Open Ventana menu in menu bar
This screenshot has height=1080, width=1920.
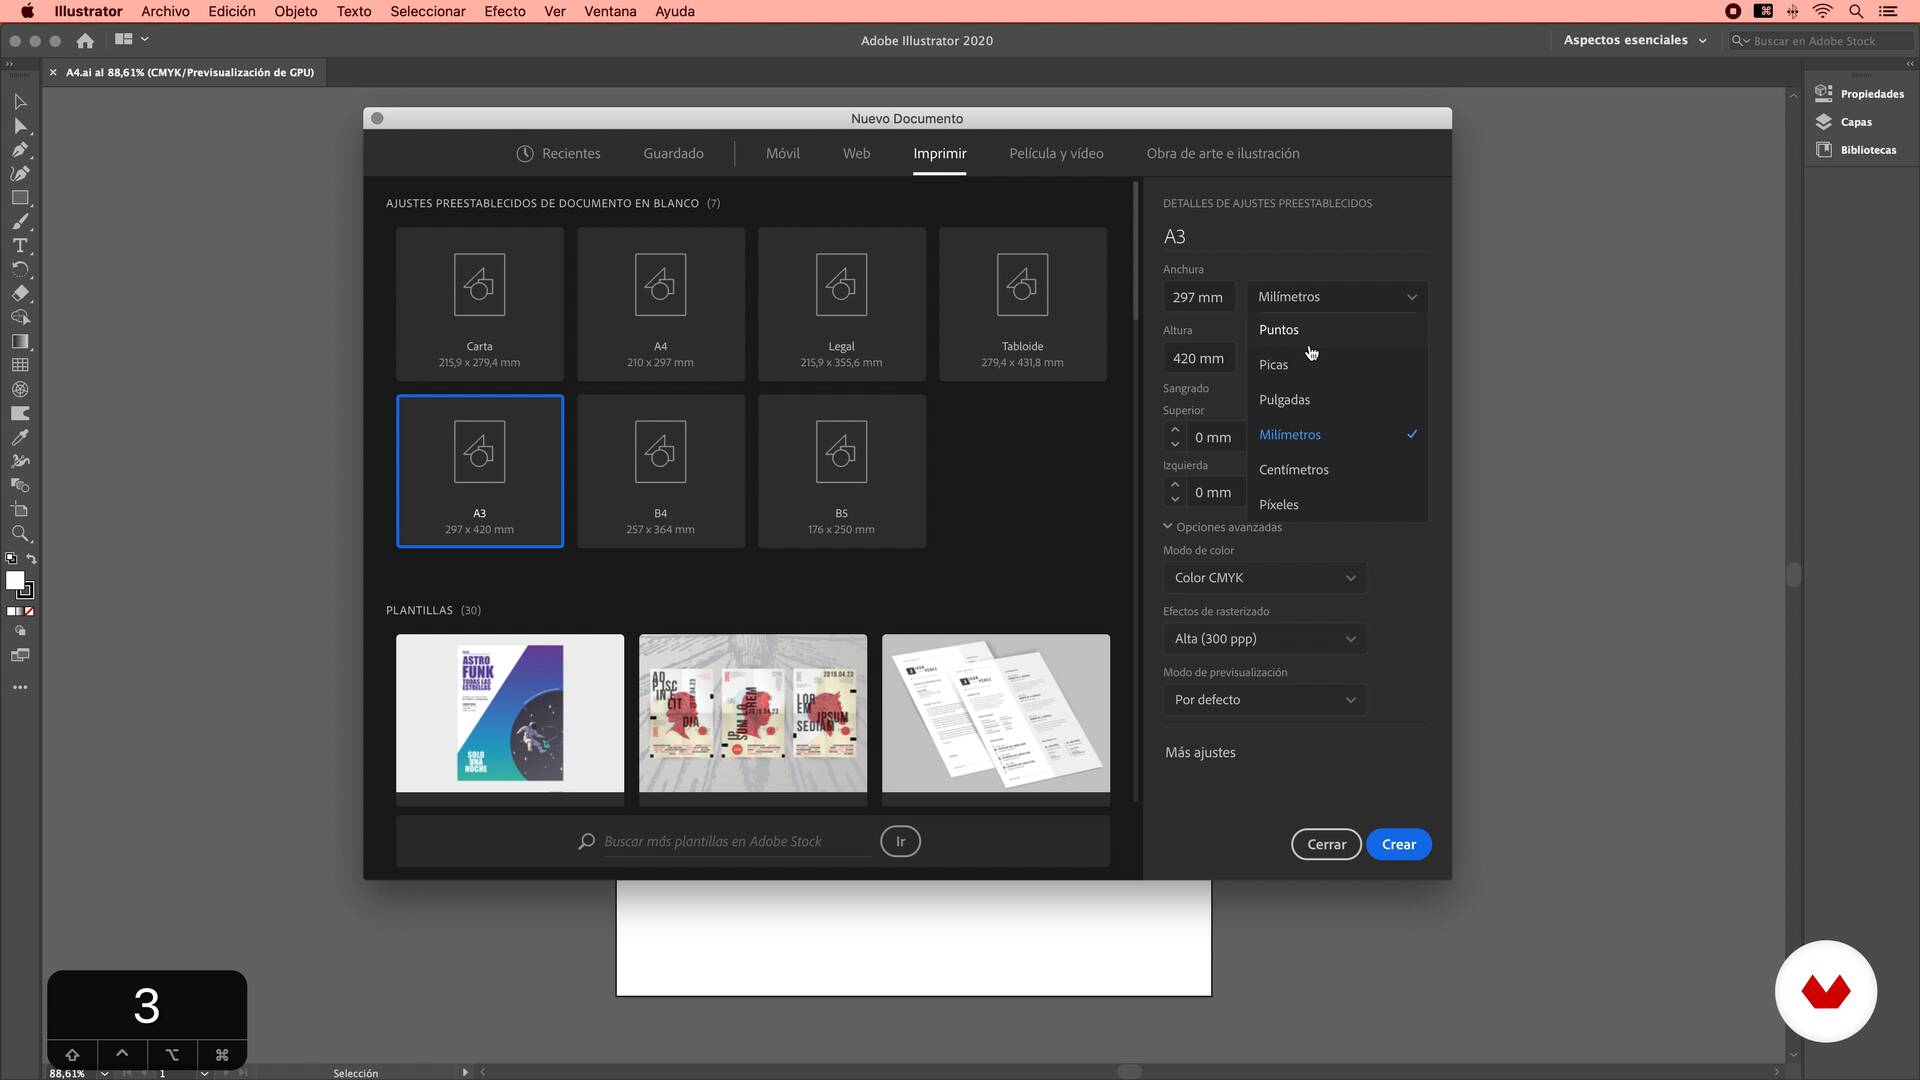[x=610, y=11]
